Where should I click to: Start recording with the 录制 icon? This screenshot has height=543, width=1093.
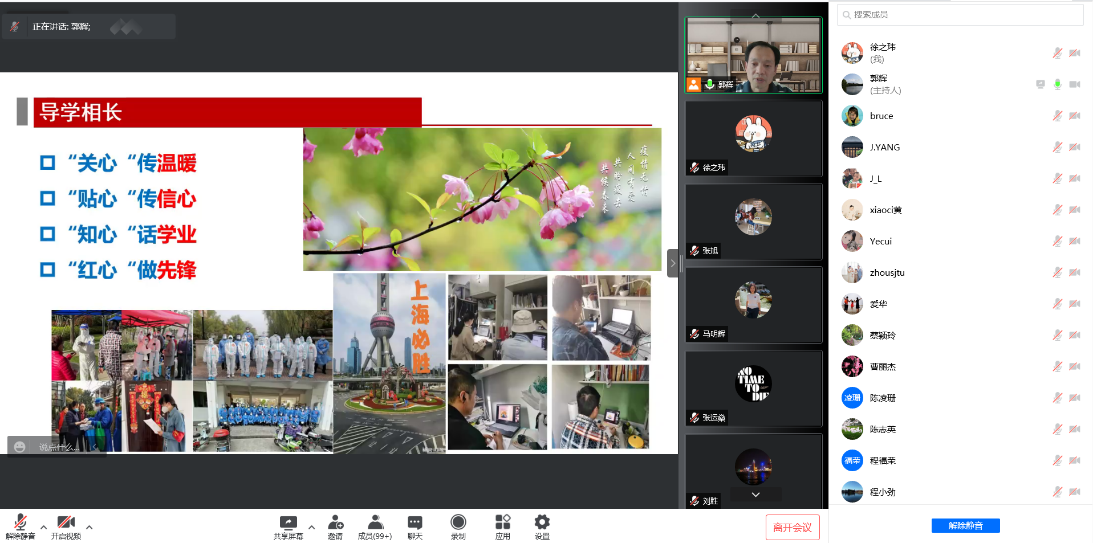click(458, 524)
